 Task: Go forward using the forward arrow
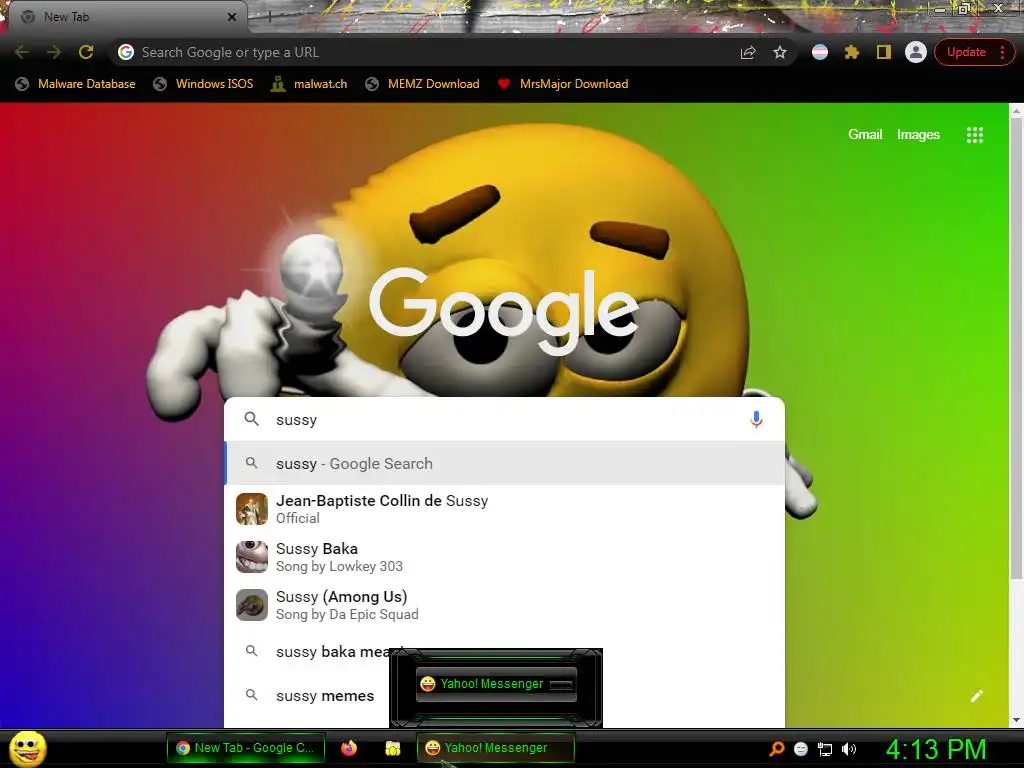54,52
